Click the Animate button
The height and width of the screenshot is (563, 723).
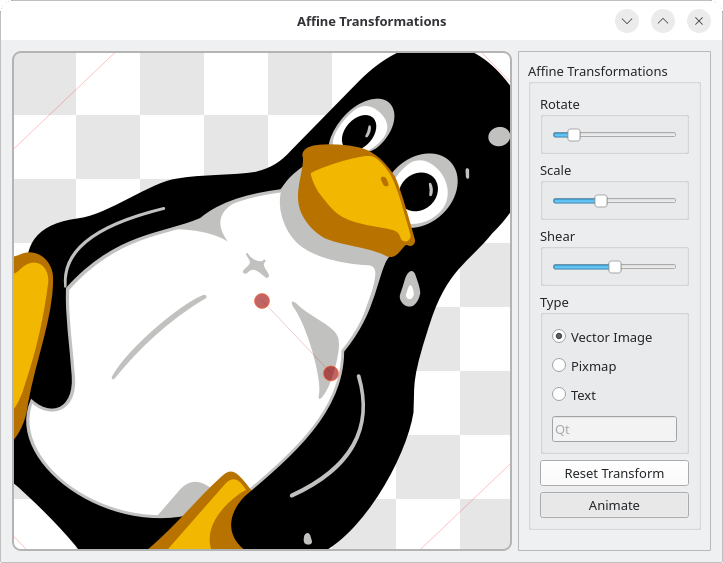point(614,505)
